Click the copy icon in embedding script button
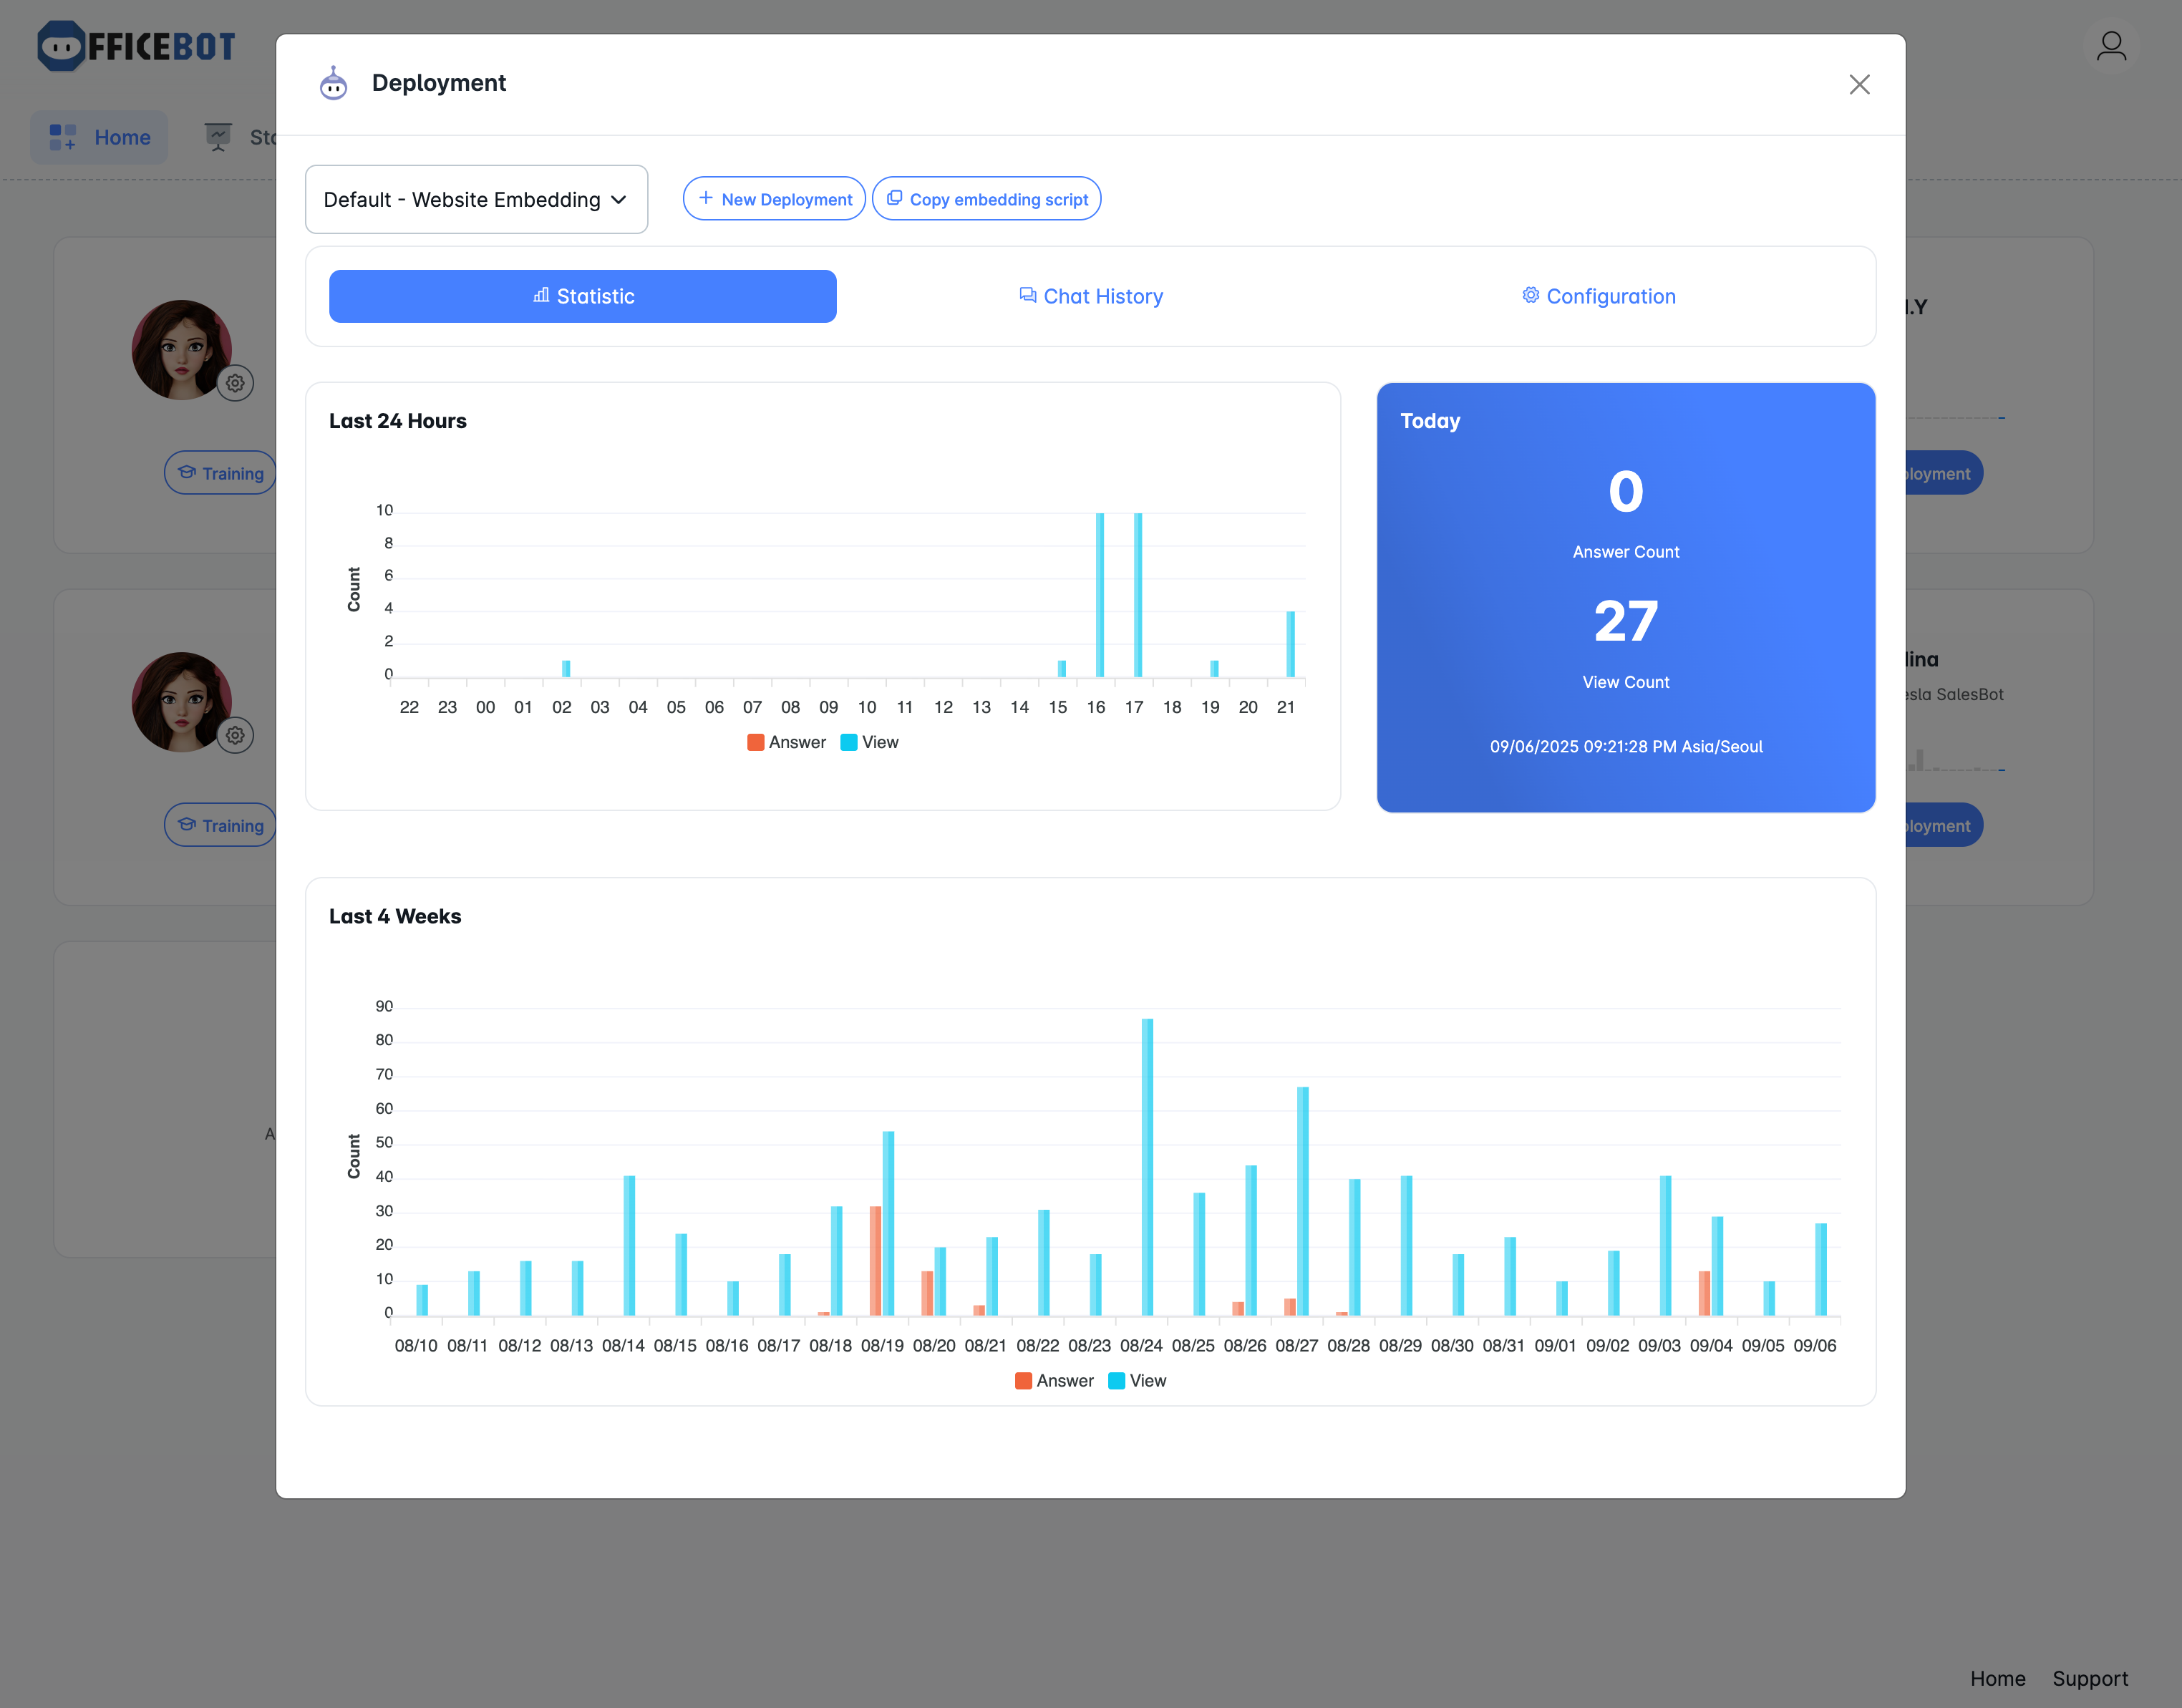2182x1708 pixels. [894, 198]
